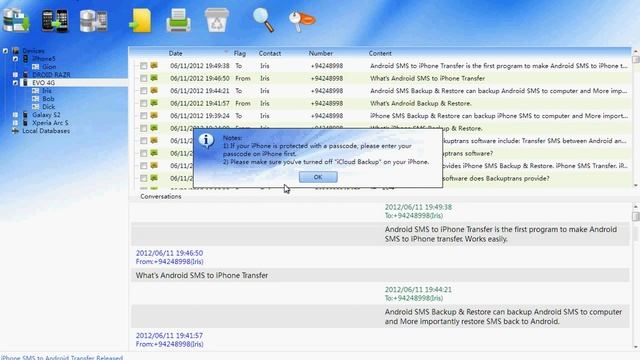Click the message icon in the 19:39:24 row
Image resolution: width=640 pixels, height=360 pixels.
pyautogui.click(x=154, y=116)
